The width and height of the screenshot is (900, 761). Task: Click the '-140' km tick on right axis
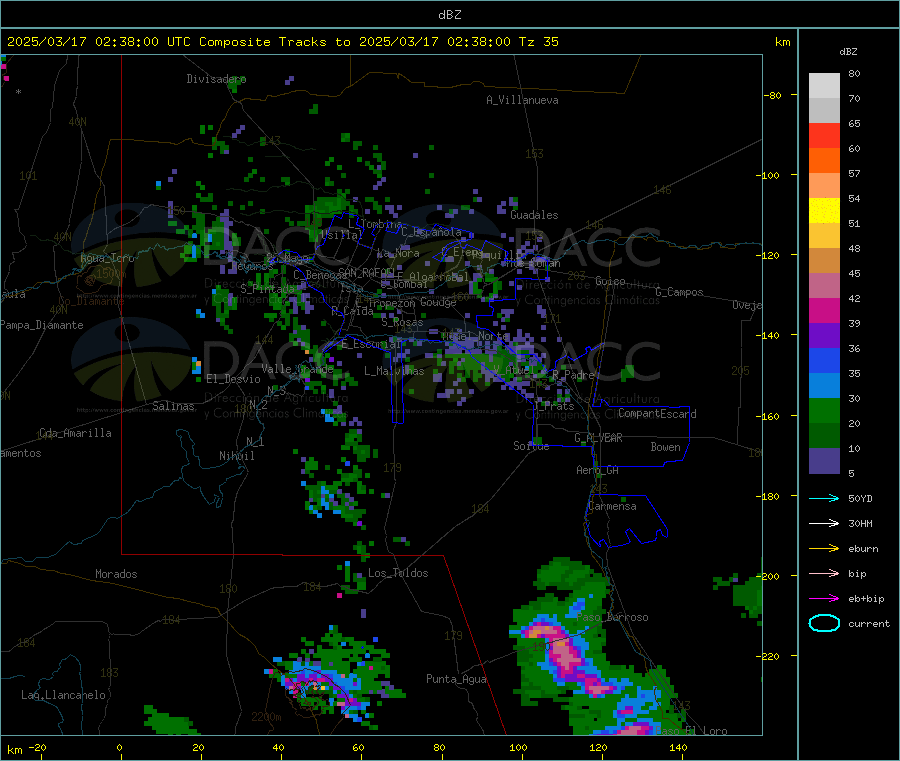tap(770, 335)
